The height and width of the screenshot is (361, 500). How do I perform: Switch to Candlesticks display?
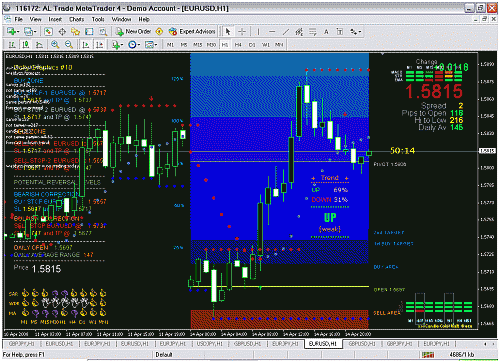(x=26, y=44)
